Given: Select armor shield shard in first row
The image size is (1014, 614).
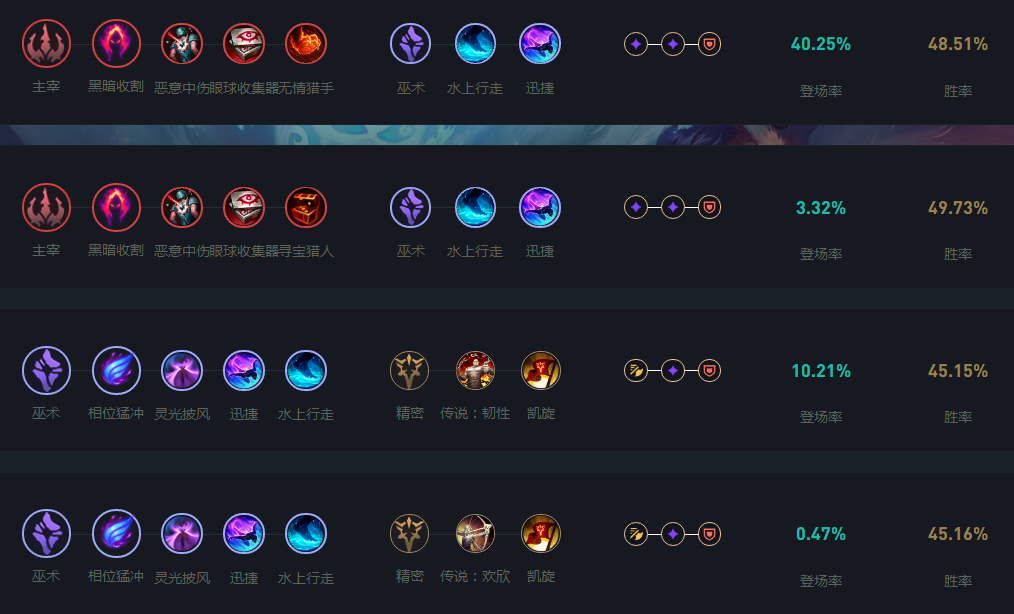Looking at the screenshot, I should (x=709, y=44).
